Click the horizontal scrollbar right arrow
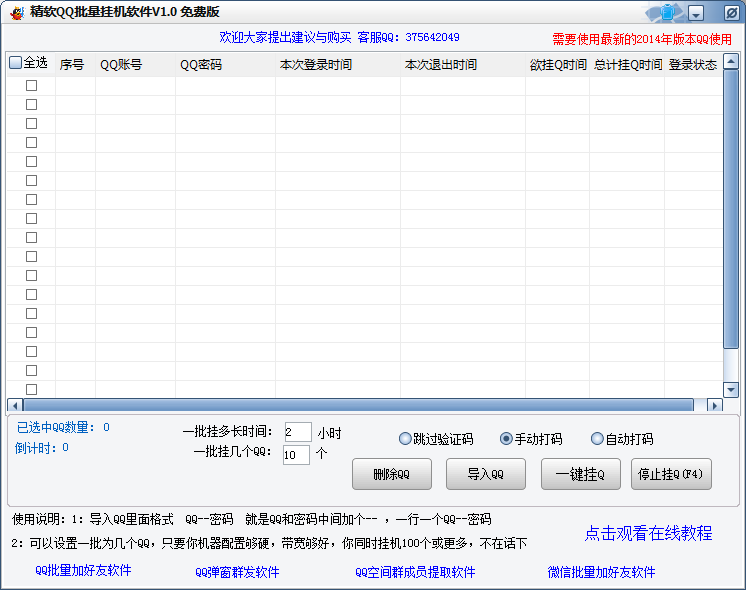Viewport: 746px width, 590px height. point(714,405)
